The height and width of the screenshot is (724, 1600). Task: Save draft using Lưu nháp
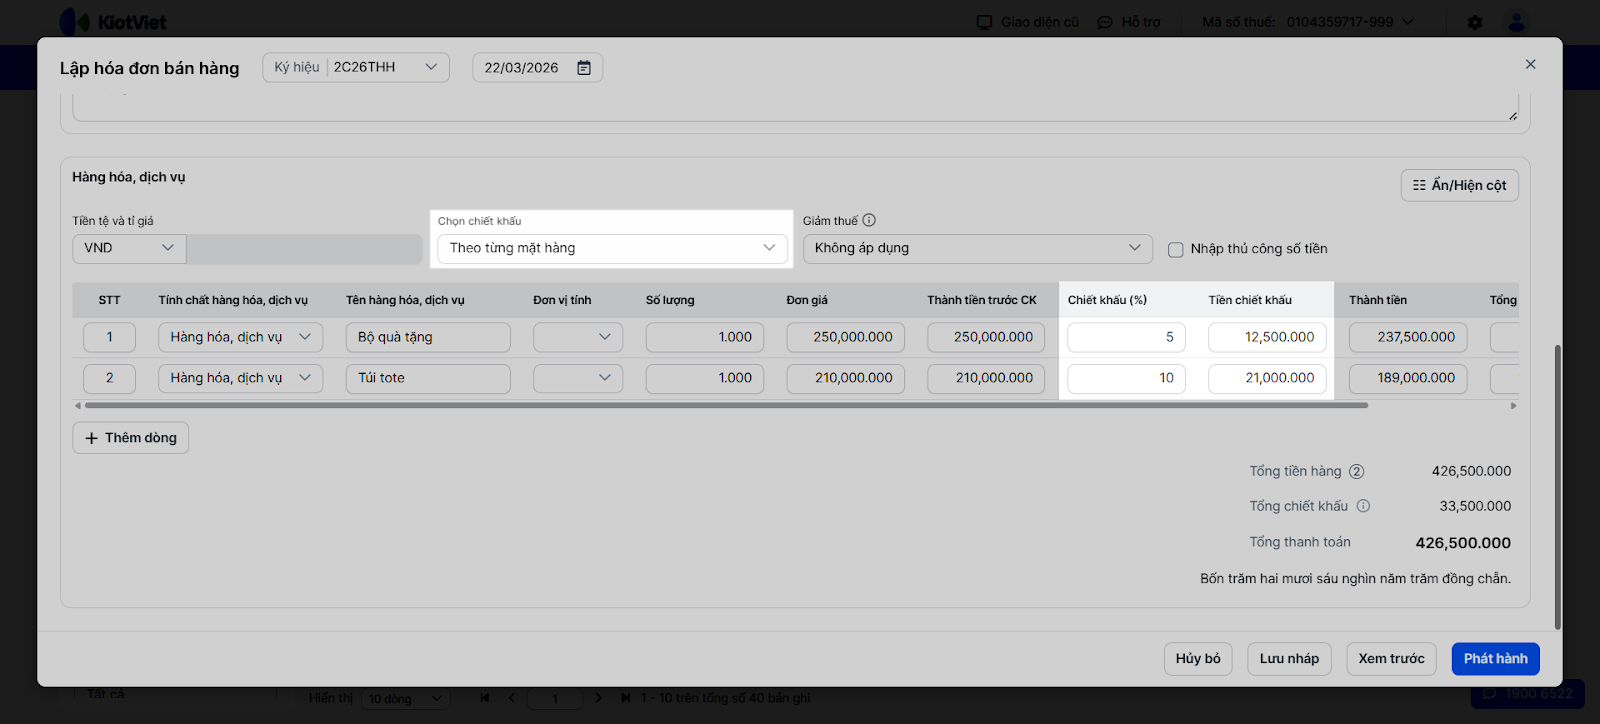point(1289,659)
